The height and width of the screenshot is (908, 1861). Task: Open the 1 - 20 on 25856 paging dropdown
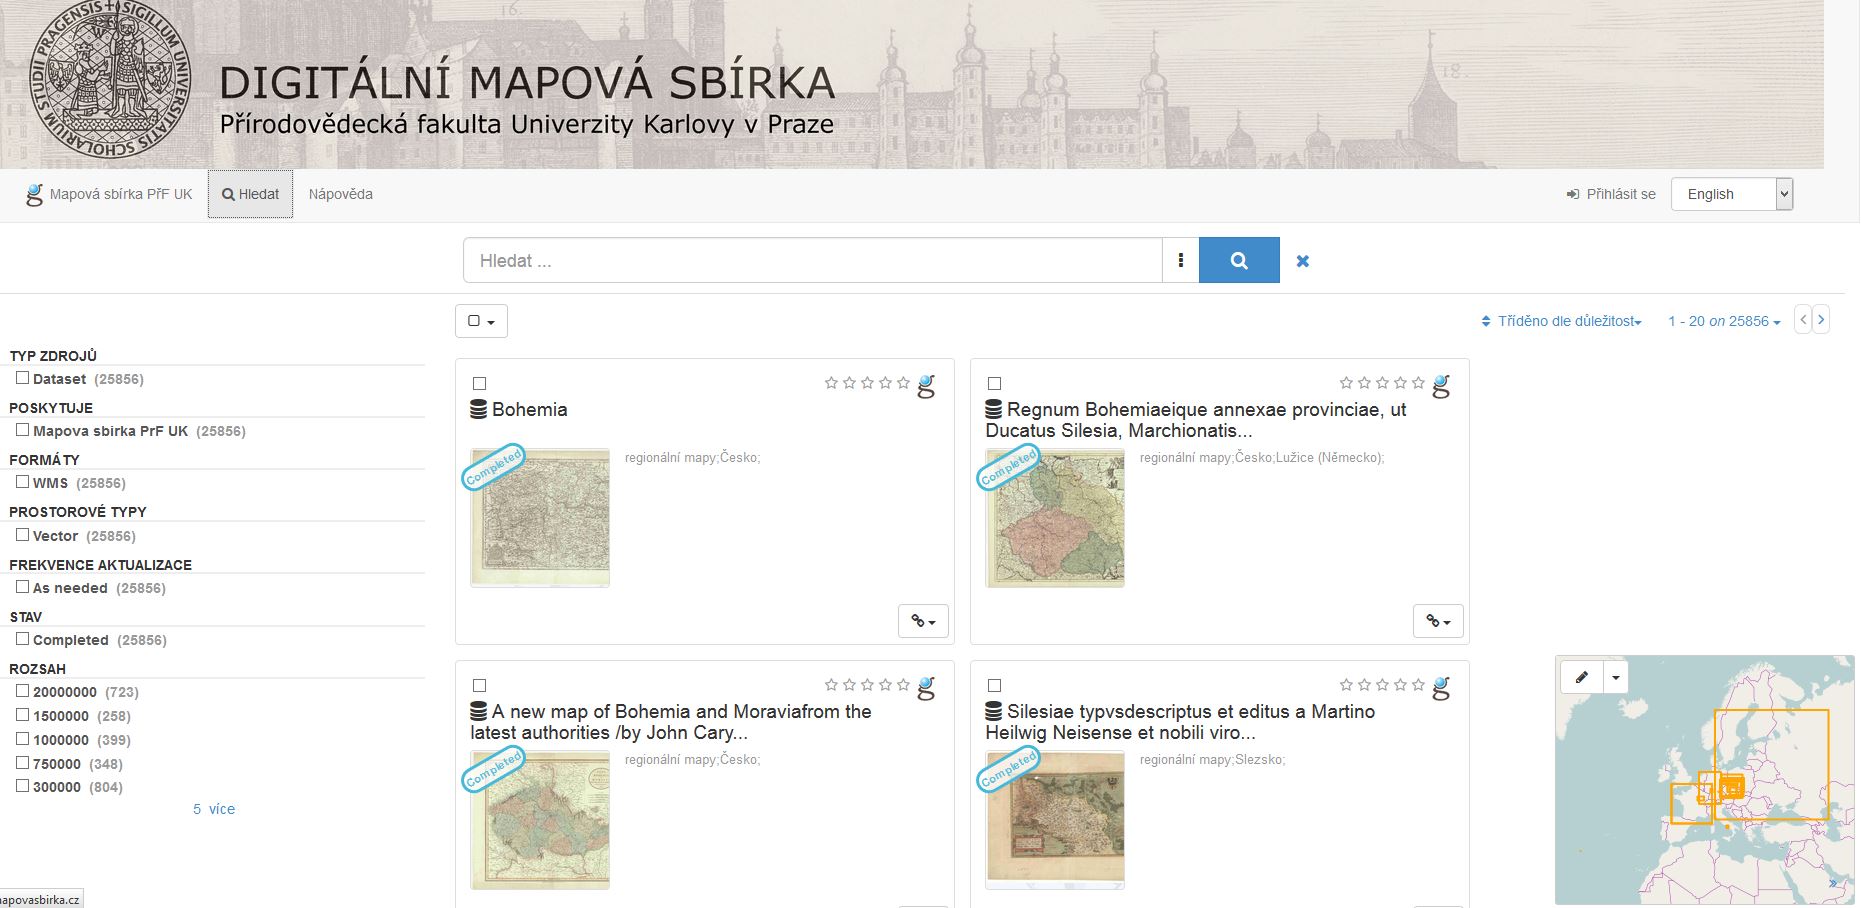click(x=1724, y=321)
